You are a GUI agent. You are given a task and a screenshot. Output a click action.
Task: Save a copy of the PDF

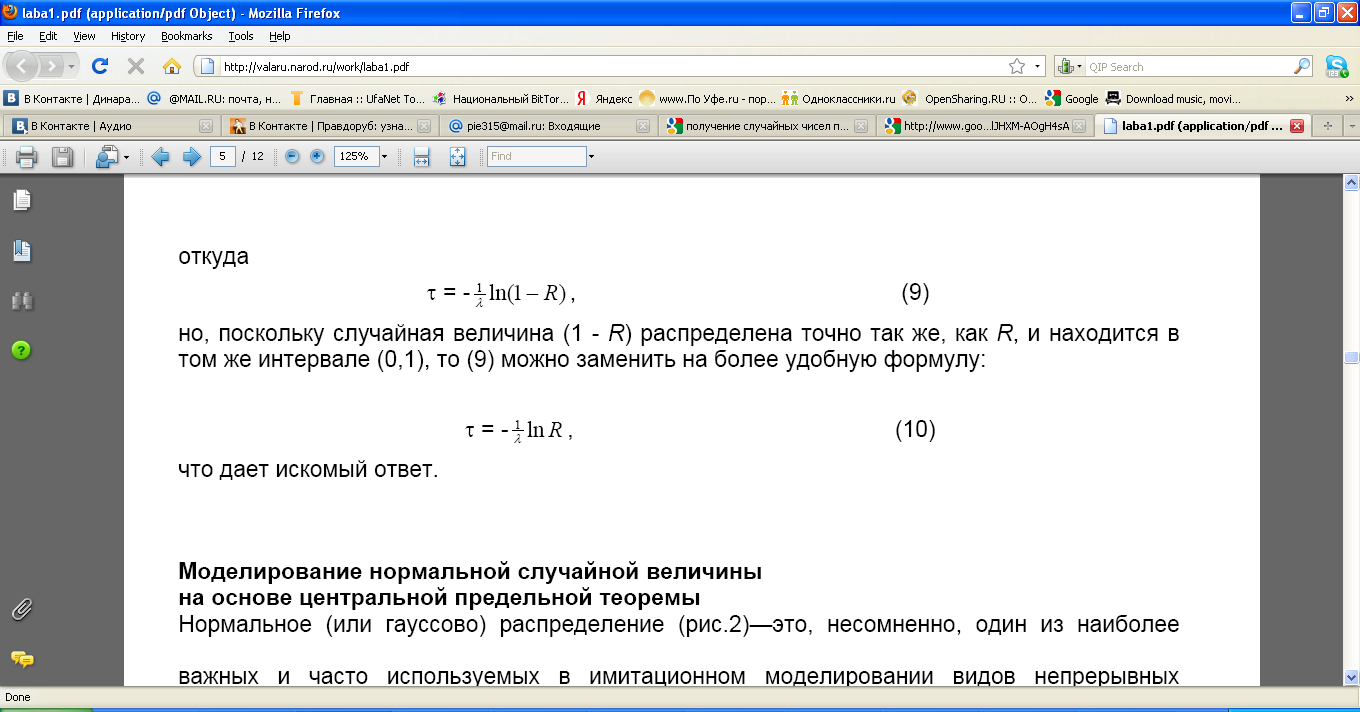[63, 157]
